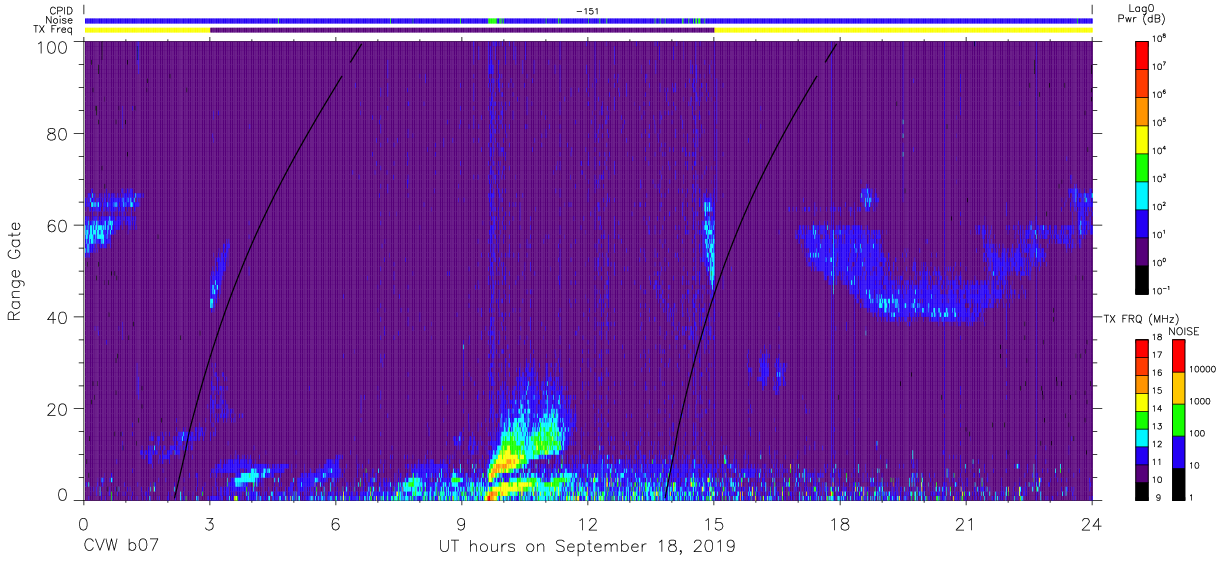Select the x-axis tick label '9'
This screenshot has height=567, width=1228.
coord(461,524)
